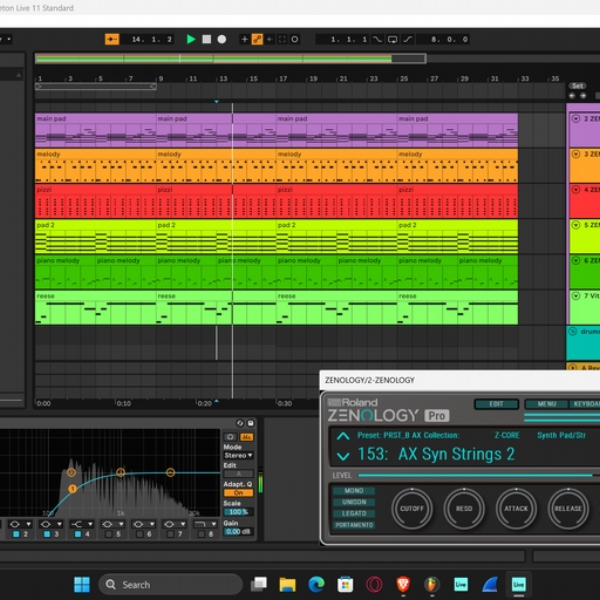Start playback with the green Play button
Image resolution: width=600 pixels, height=600 pixels.
pos(191,39)
